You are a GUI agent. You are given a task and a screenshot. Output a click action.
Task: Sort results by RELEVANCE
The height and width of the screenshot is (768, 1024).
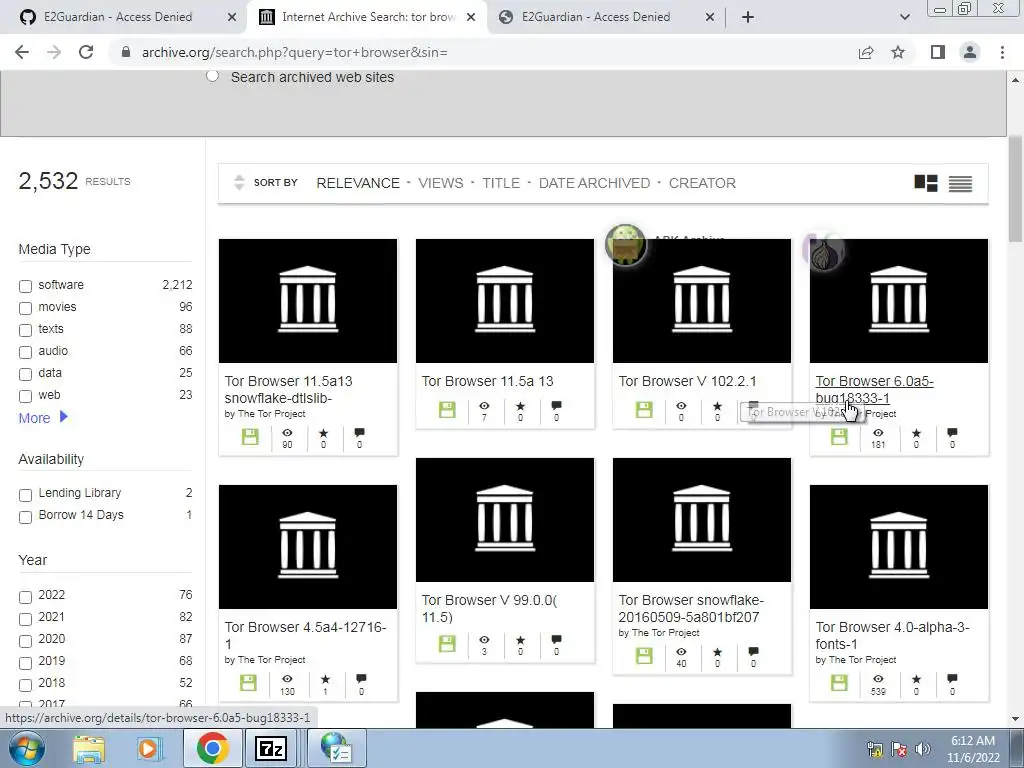[358, 184]
